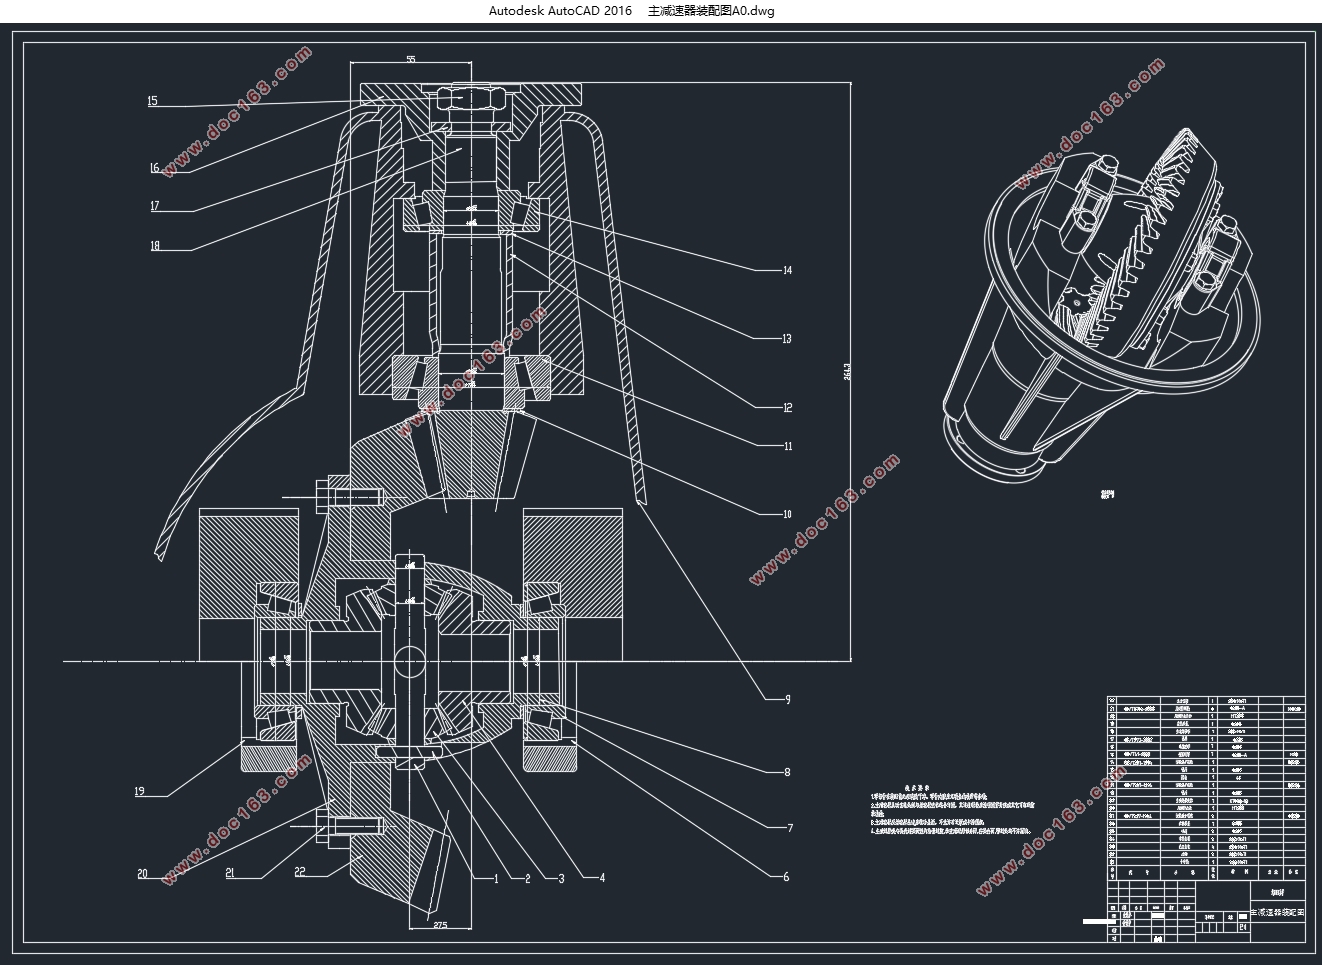The image size is (1322, 965).
Task: Click part callout number 12
Action: click(x=787, y=408)
